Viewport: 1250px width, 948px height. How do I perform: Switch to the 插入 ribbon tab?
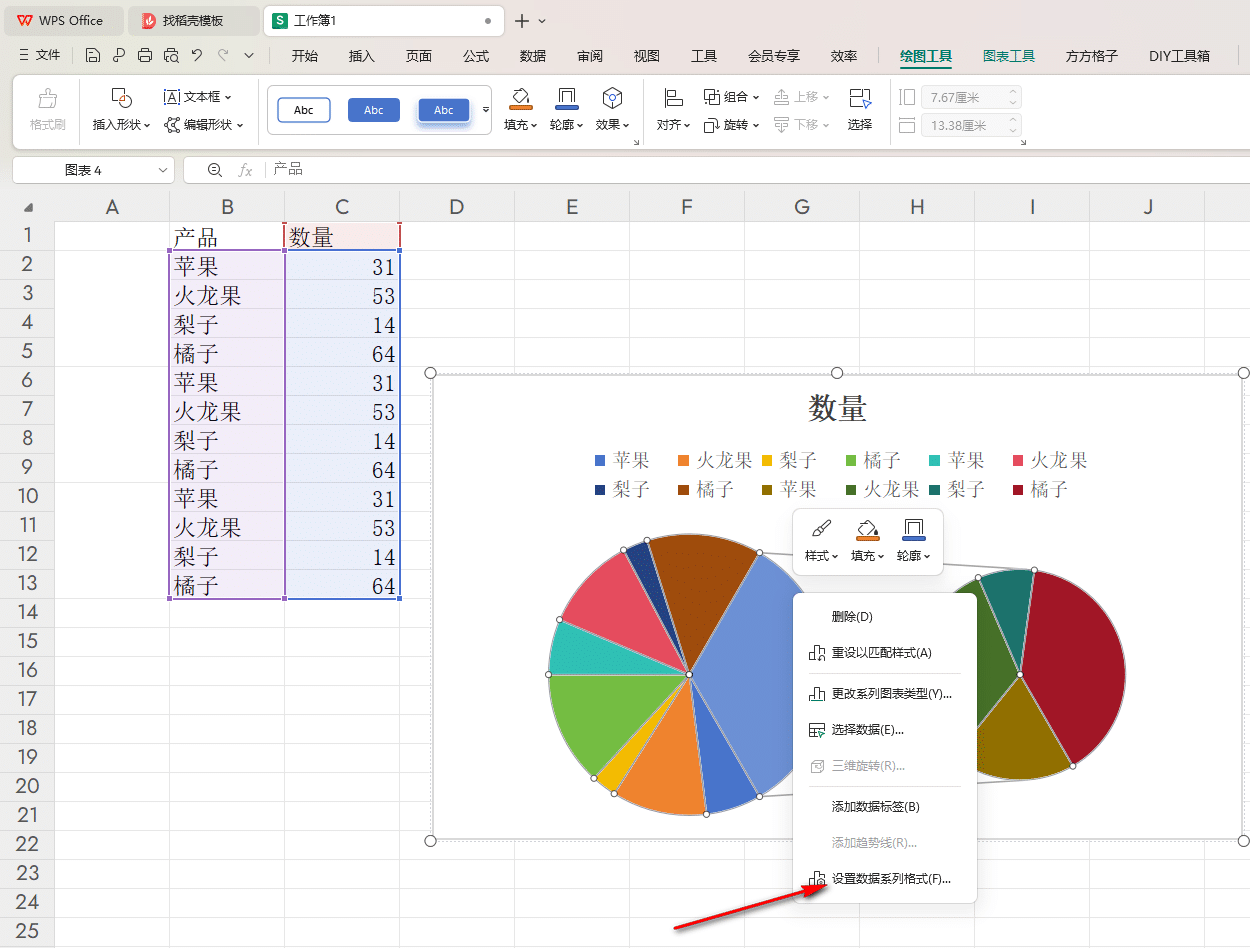click(x=362, y=56)
